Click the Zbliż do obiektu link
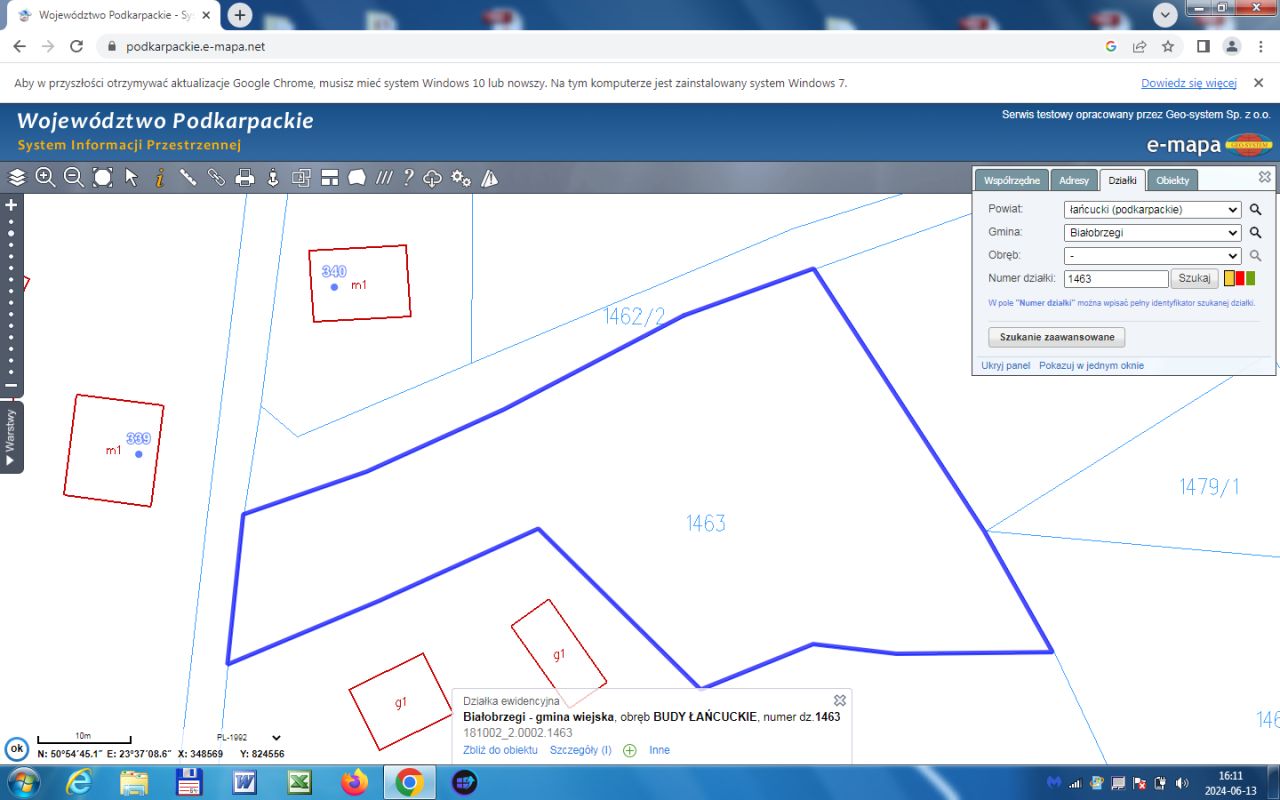 (x=500, y=750)
